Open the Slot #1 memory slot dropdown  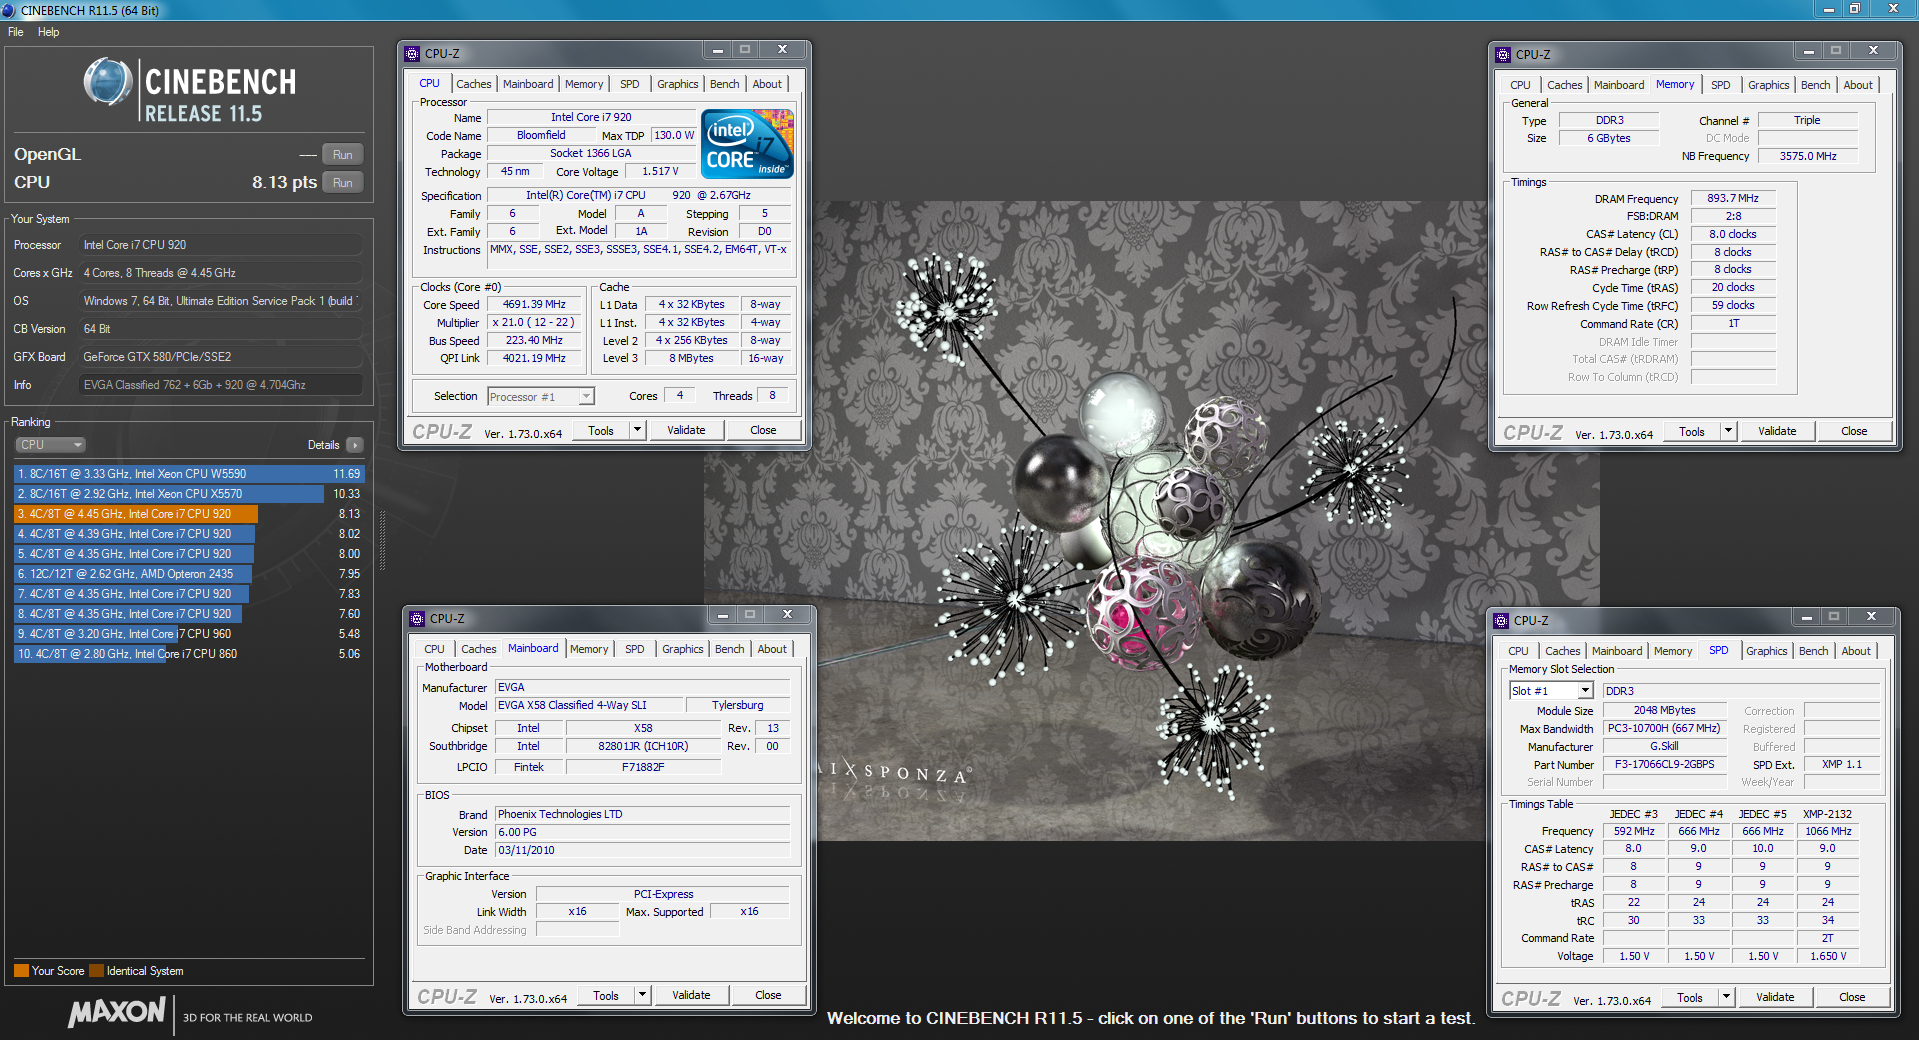[1551, 691]
